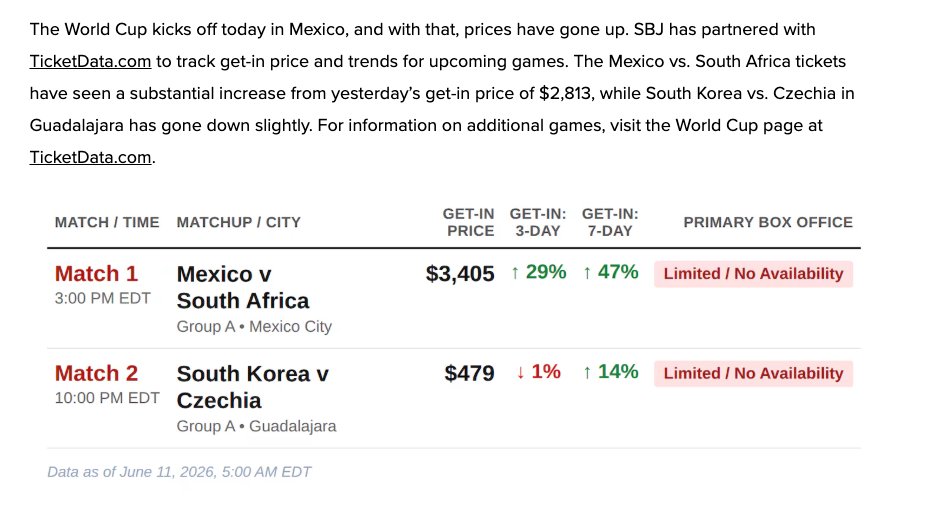Click the green up arrow beside 47%
The width and height of the screenshot is (947, 509).
[x=587, y=273]
